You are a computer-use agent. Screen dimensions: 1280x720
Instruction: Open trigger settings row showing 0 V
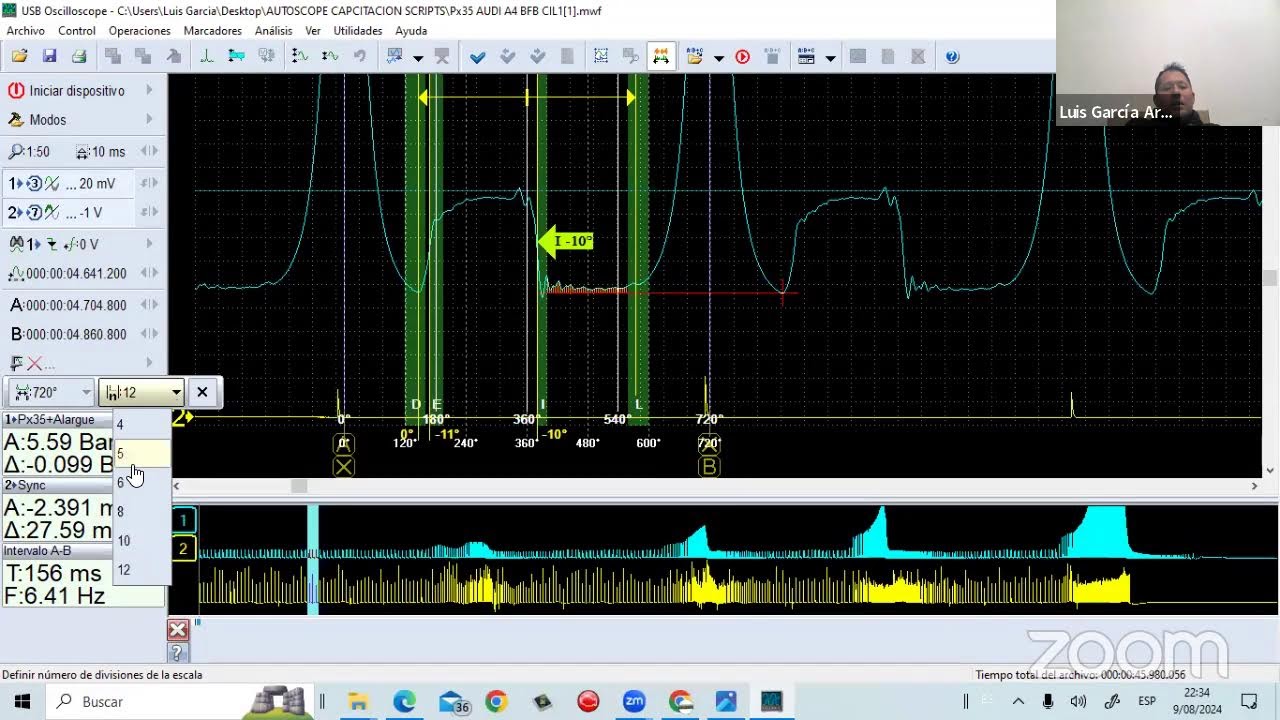click(82, 244)
